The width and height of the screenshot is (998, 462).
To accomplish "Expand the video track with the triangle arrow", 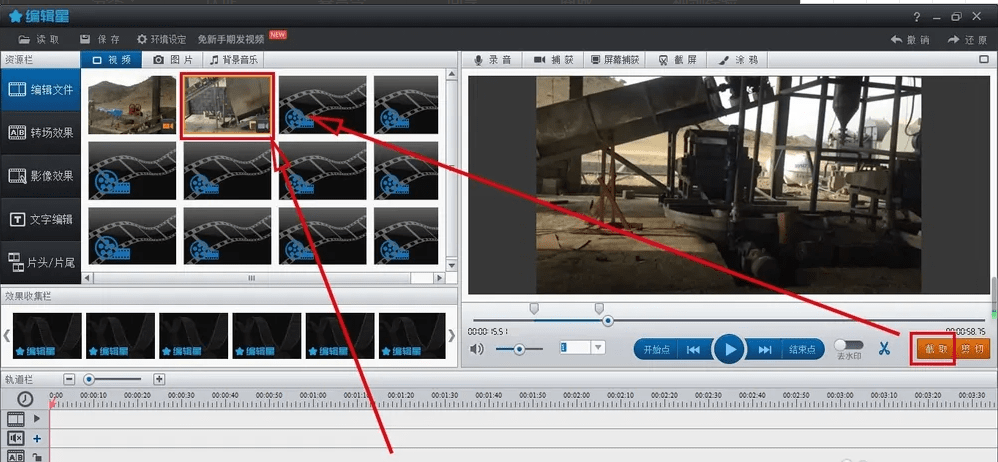I will click(37, 418).
